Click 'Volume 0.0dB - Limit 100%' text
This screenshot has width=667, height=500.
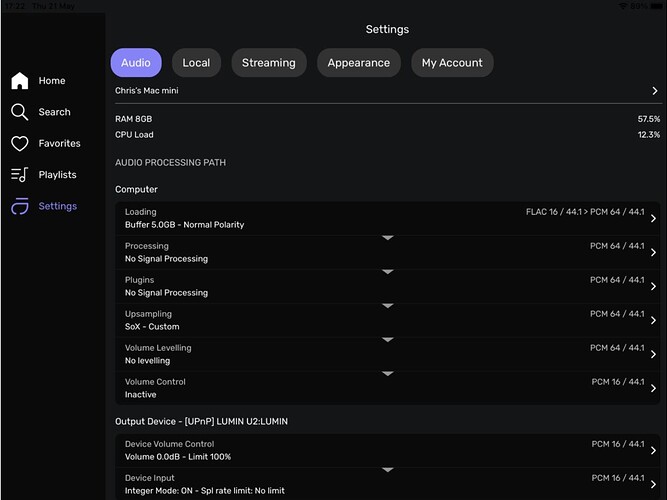tap(178, 457)
